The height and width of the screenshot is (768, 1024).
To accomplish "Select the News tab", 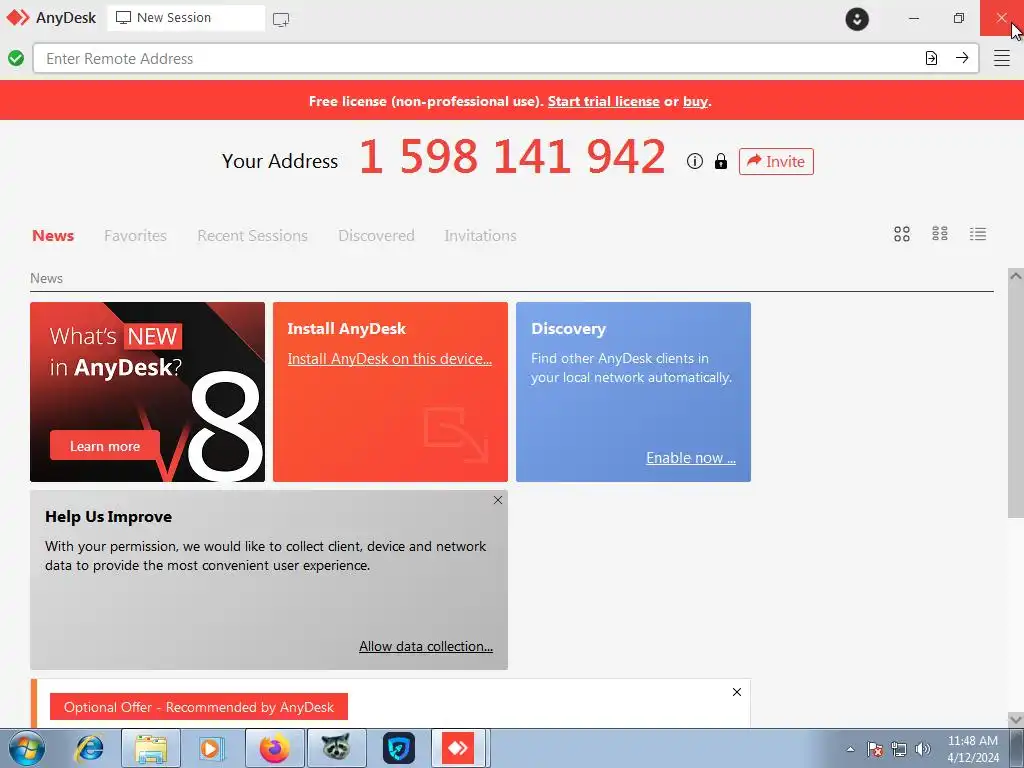I will 53,236.
